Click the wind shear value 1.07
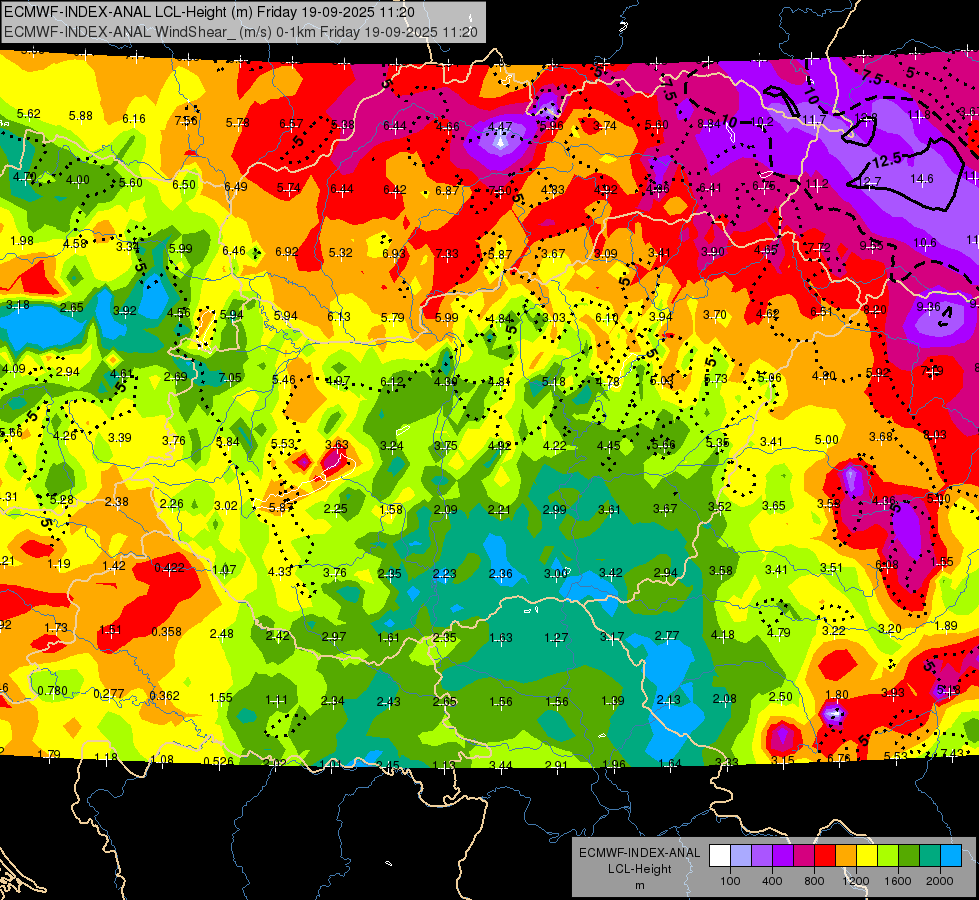The image size is (979, 900). coord(224,570)
